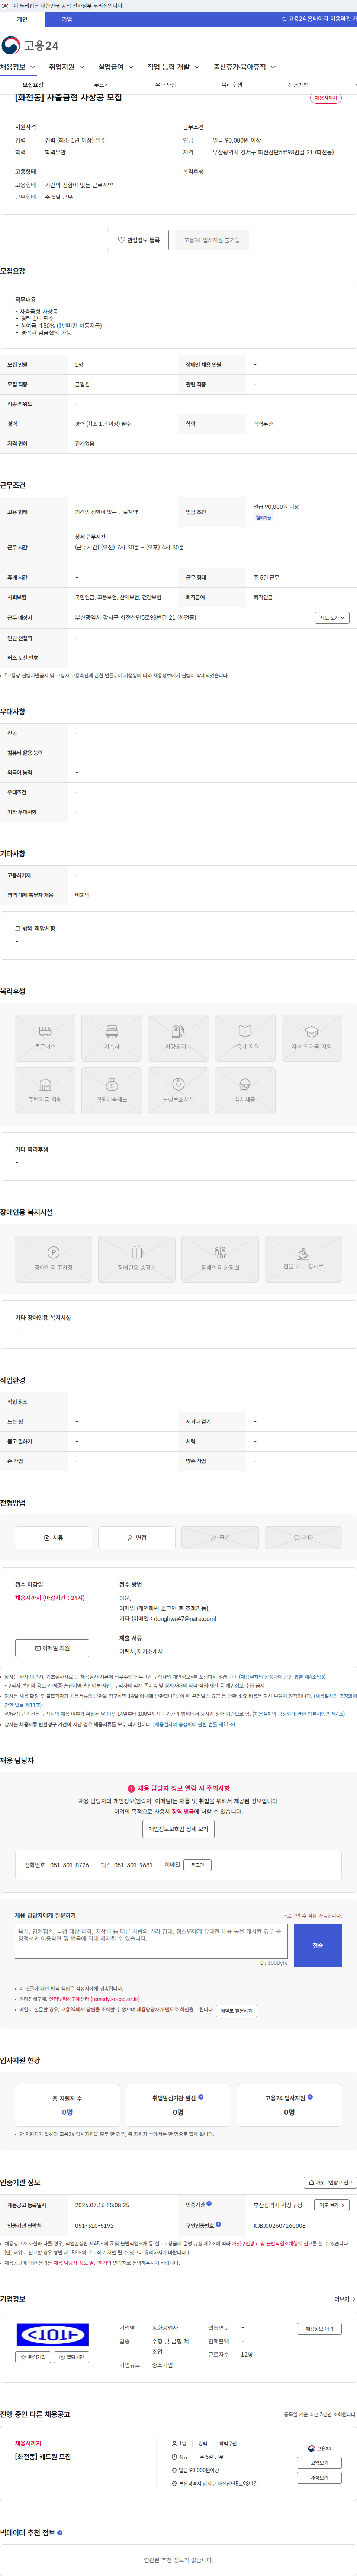Image resolution: width=357 pixels, height=2576 pixels.
Task: Focus the 채용 담당자에게 질문하기 text box
Action: tap(151, 1941)
